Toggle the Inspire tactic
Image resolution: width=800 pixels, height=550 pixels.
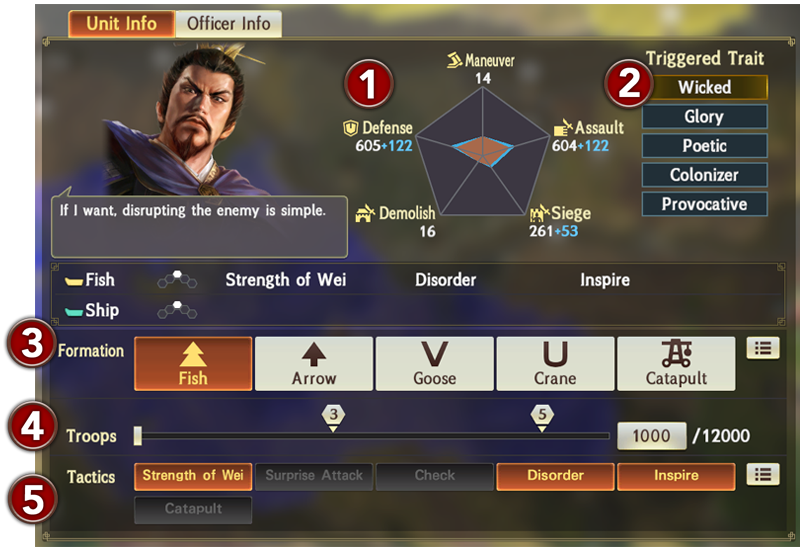(676, 476)
